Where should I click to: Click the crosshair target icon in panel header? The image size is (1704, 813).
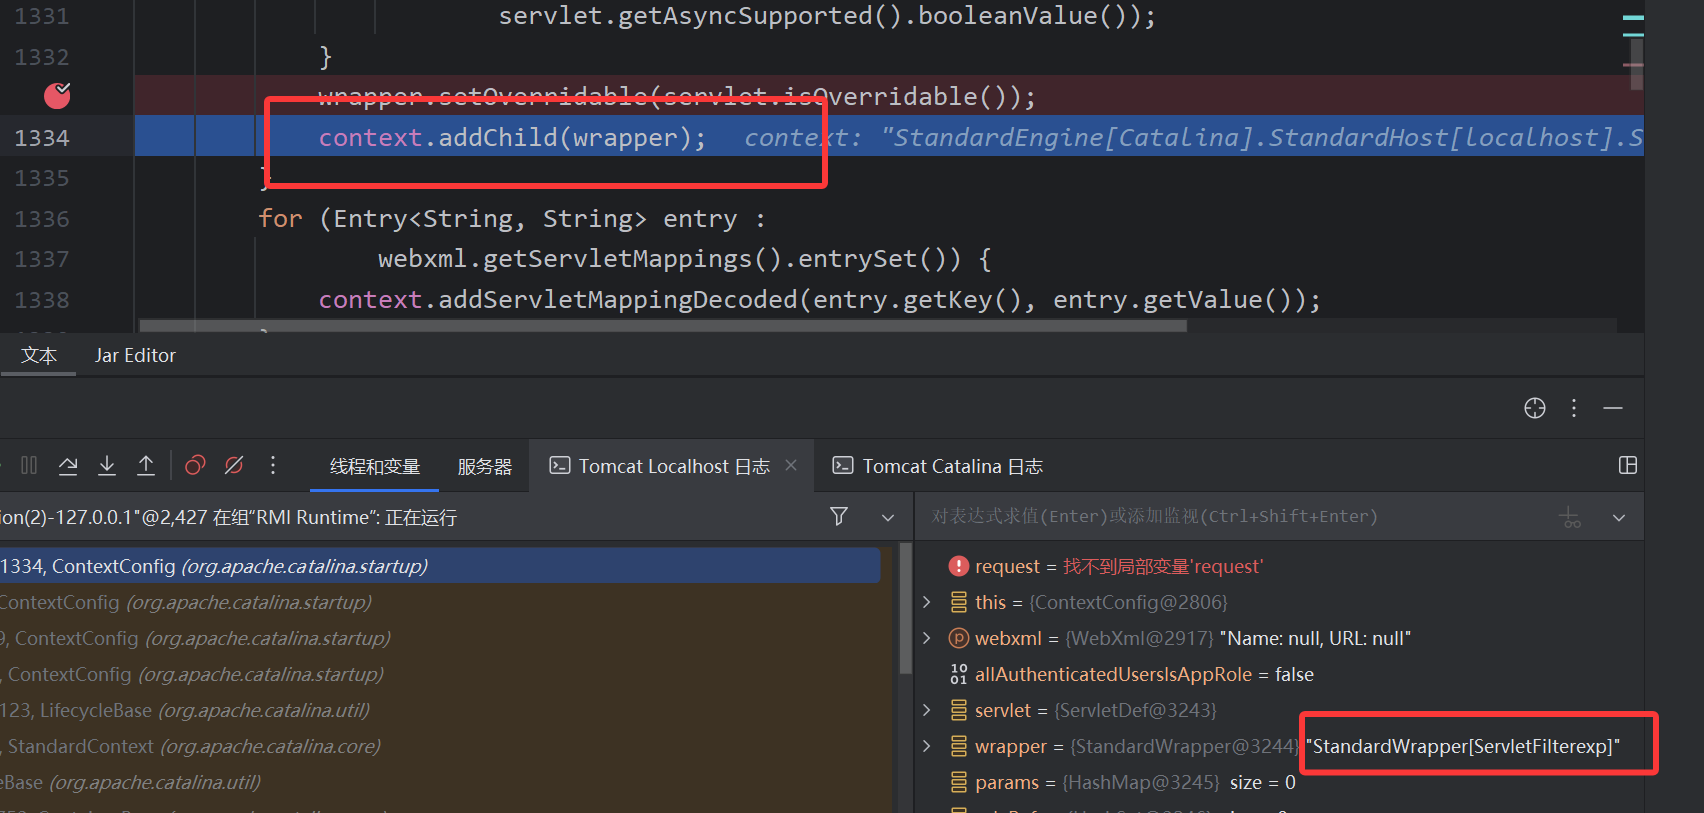pos(1534,408)
